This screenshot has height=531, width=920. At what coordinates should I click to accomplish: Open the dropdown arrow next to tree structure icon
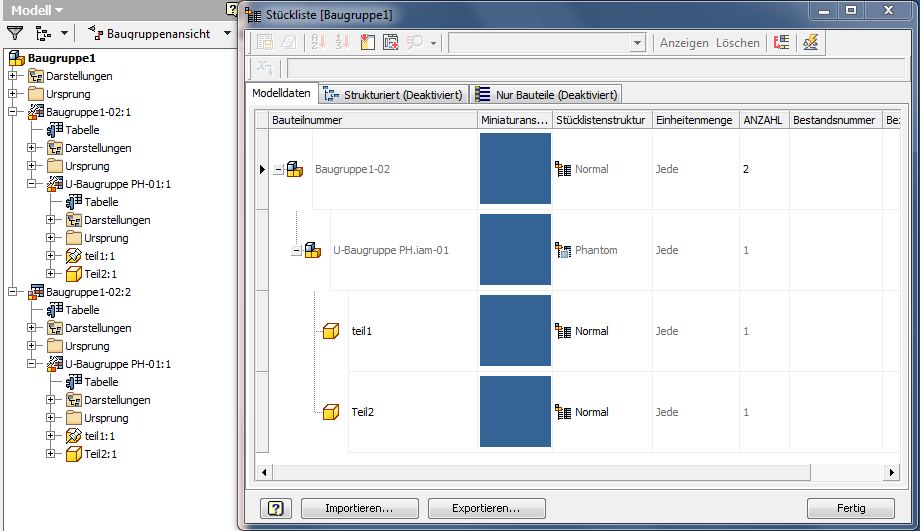pyautogui.click(x=64, y=33)
